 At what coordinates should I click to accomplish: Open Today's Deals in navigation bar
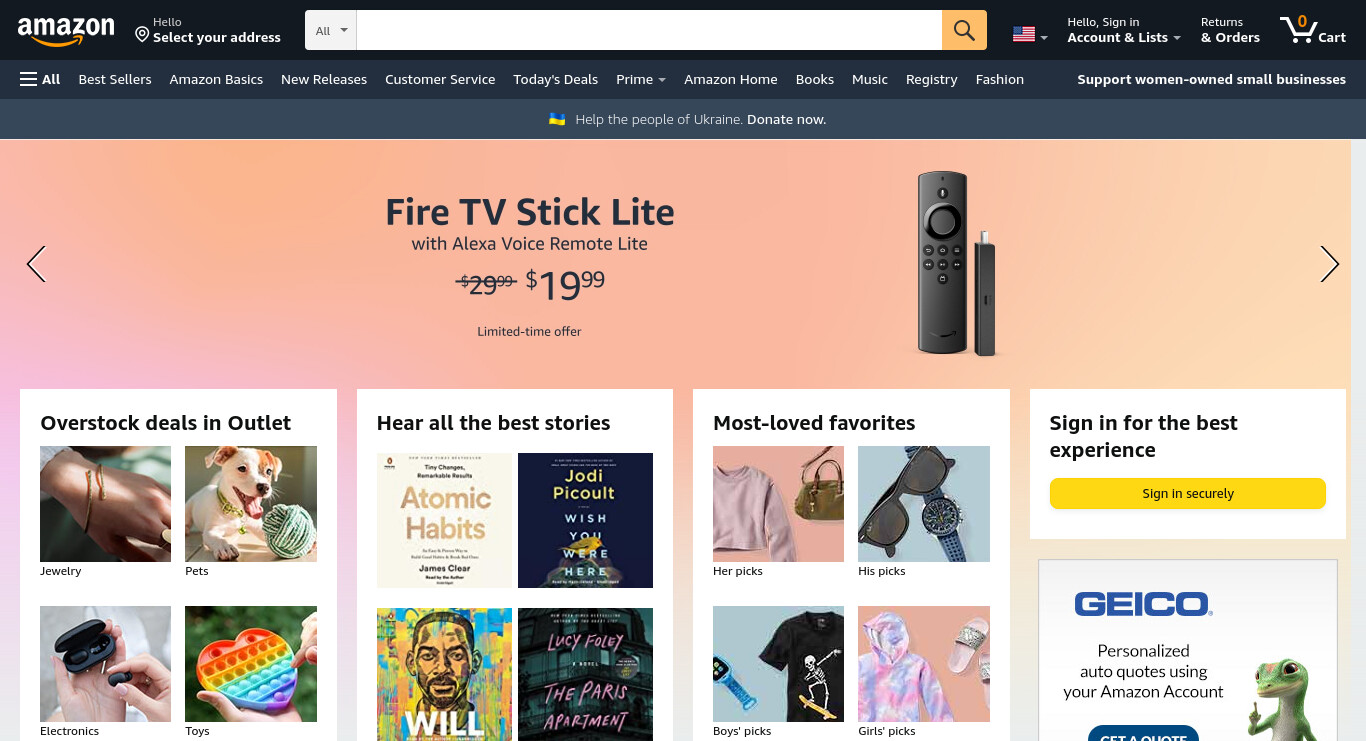[x=555, y=79]
